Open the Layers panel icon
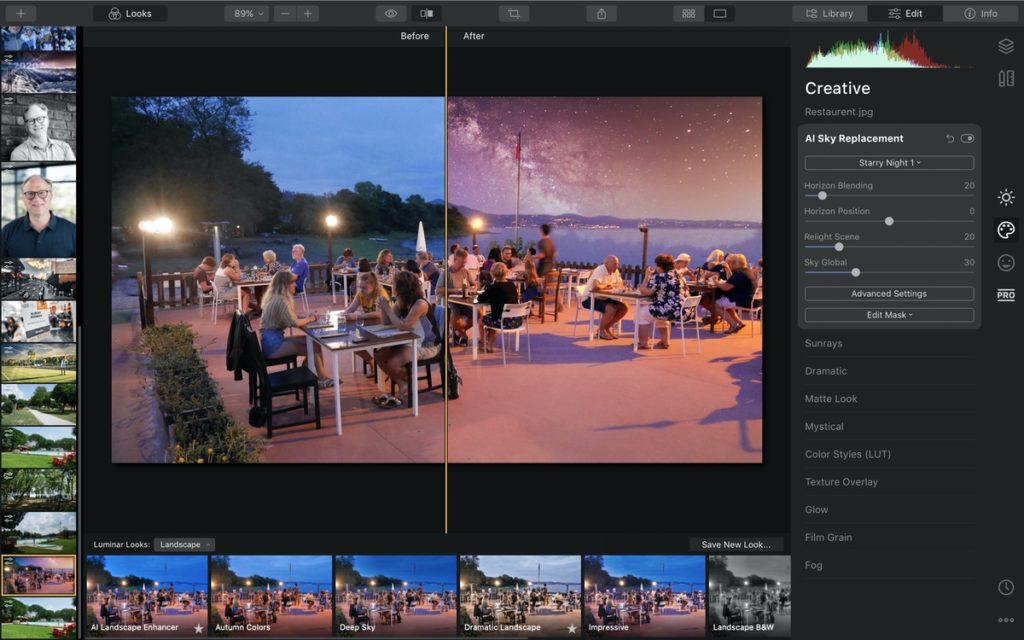1024x640 pixels. [x=1006, y=46]
